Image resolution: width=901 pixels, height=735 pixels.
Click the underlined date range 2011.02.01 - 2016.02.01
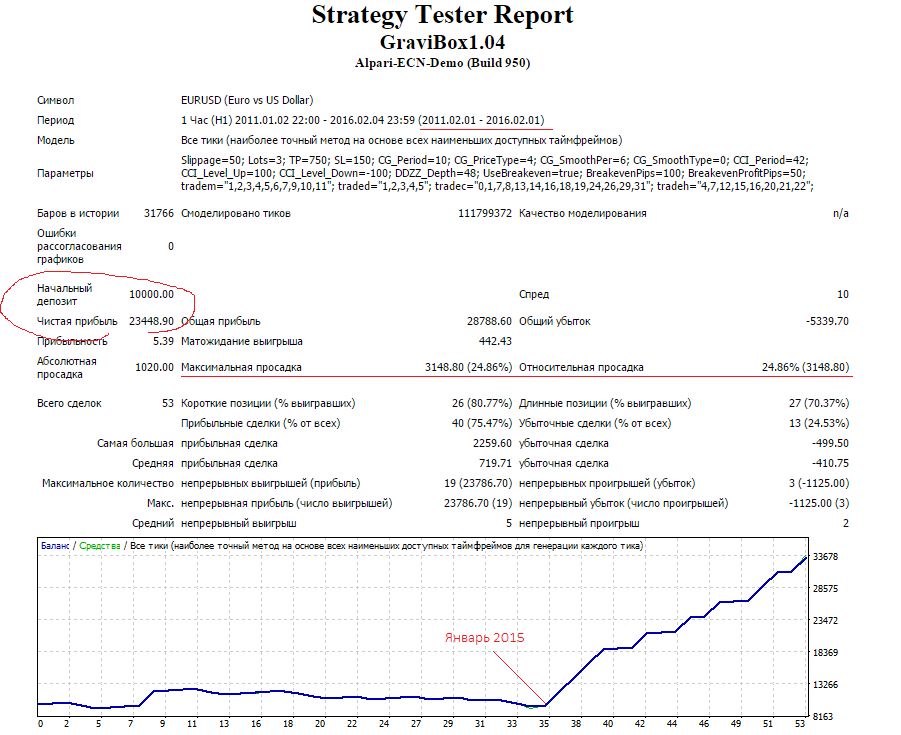[x=482, y=120]
